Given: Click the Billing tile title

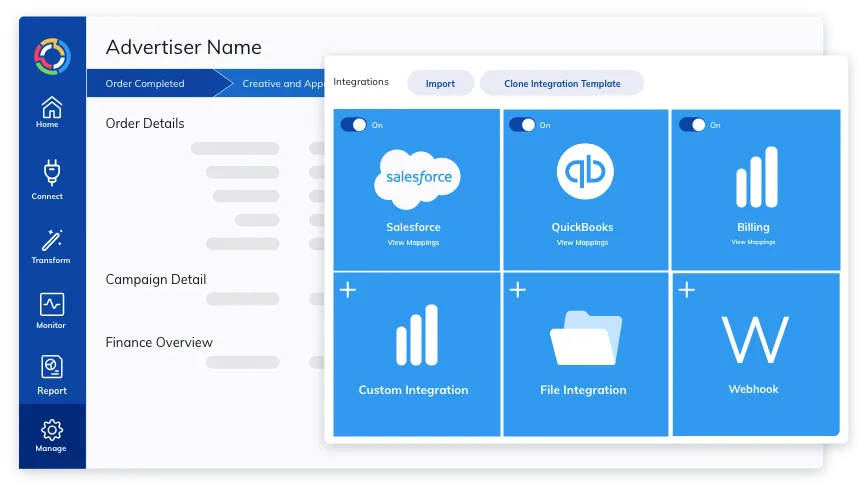Looking at the screenshot, I should click(x=753, y=227).
